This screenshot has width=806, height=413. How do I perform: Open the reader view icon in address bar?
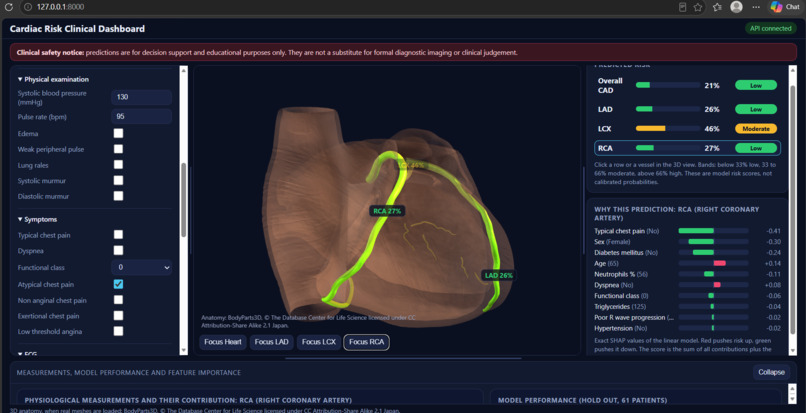682,7
